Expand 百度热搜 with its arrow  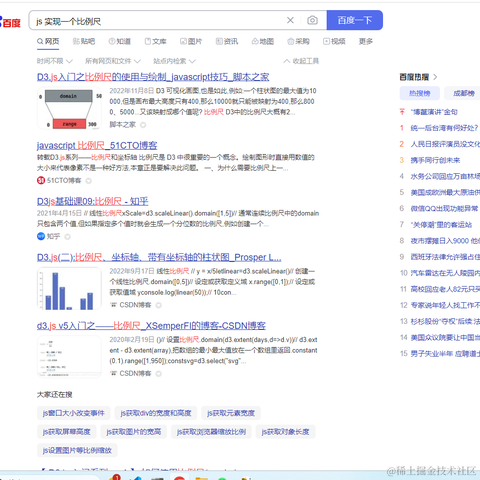click(435, 77)
